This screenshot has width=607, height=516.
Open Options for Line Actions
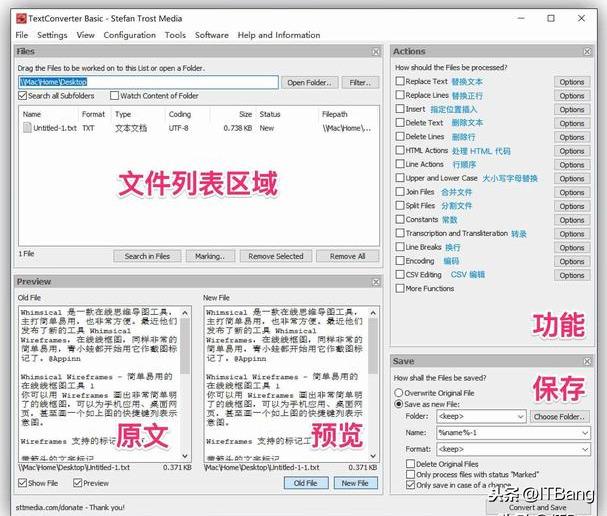point(572,165)
